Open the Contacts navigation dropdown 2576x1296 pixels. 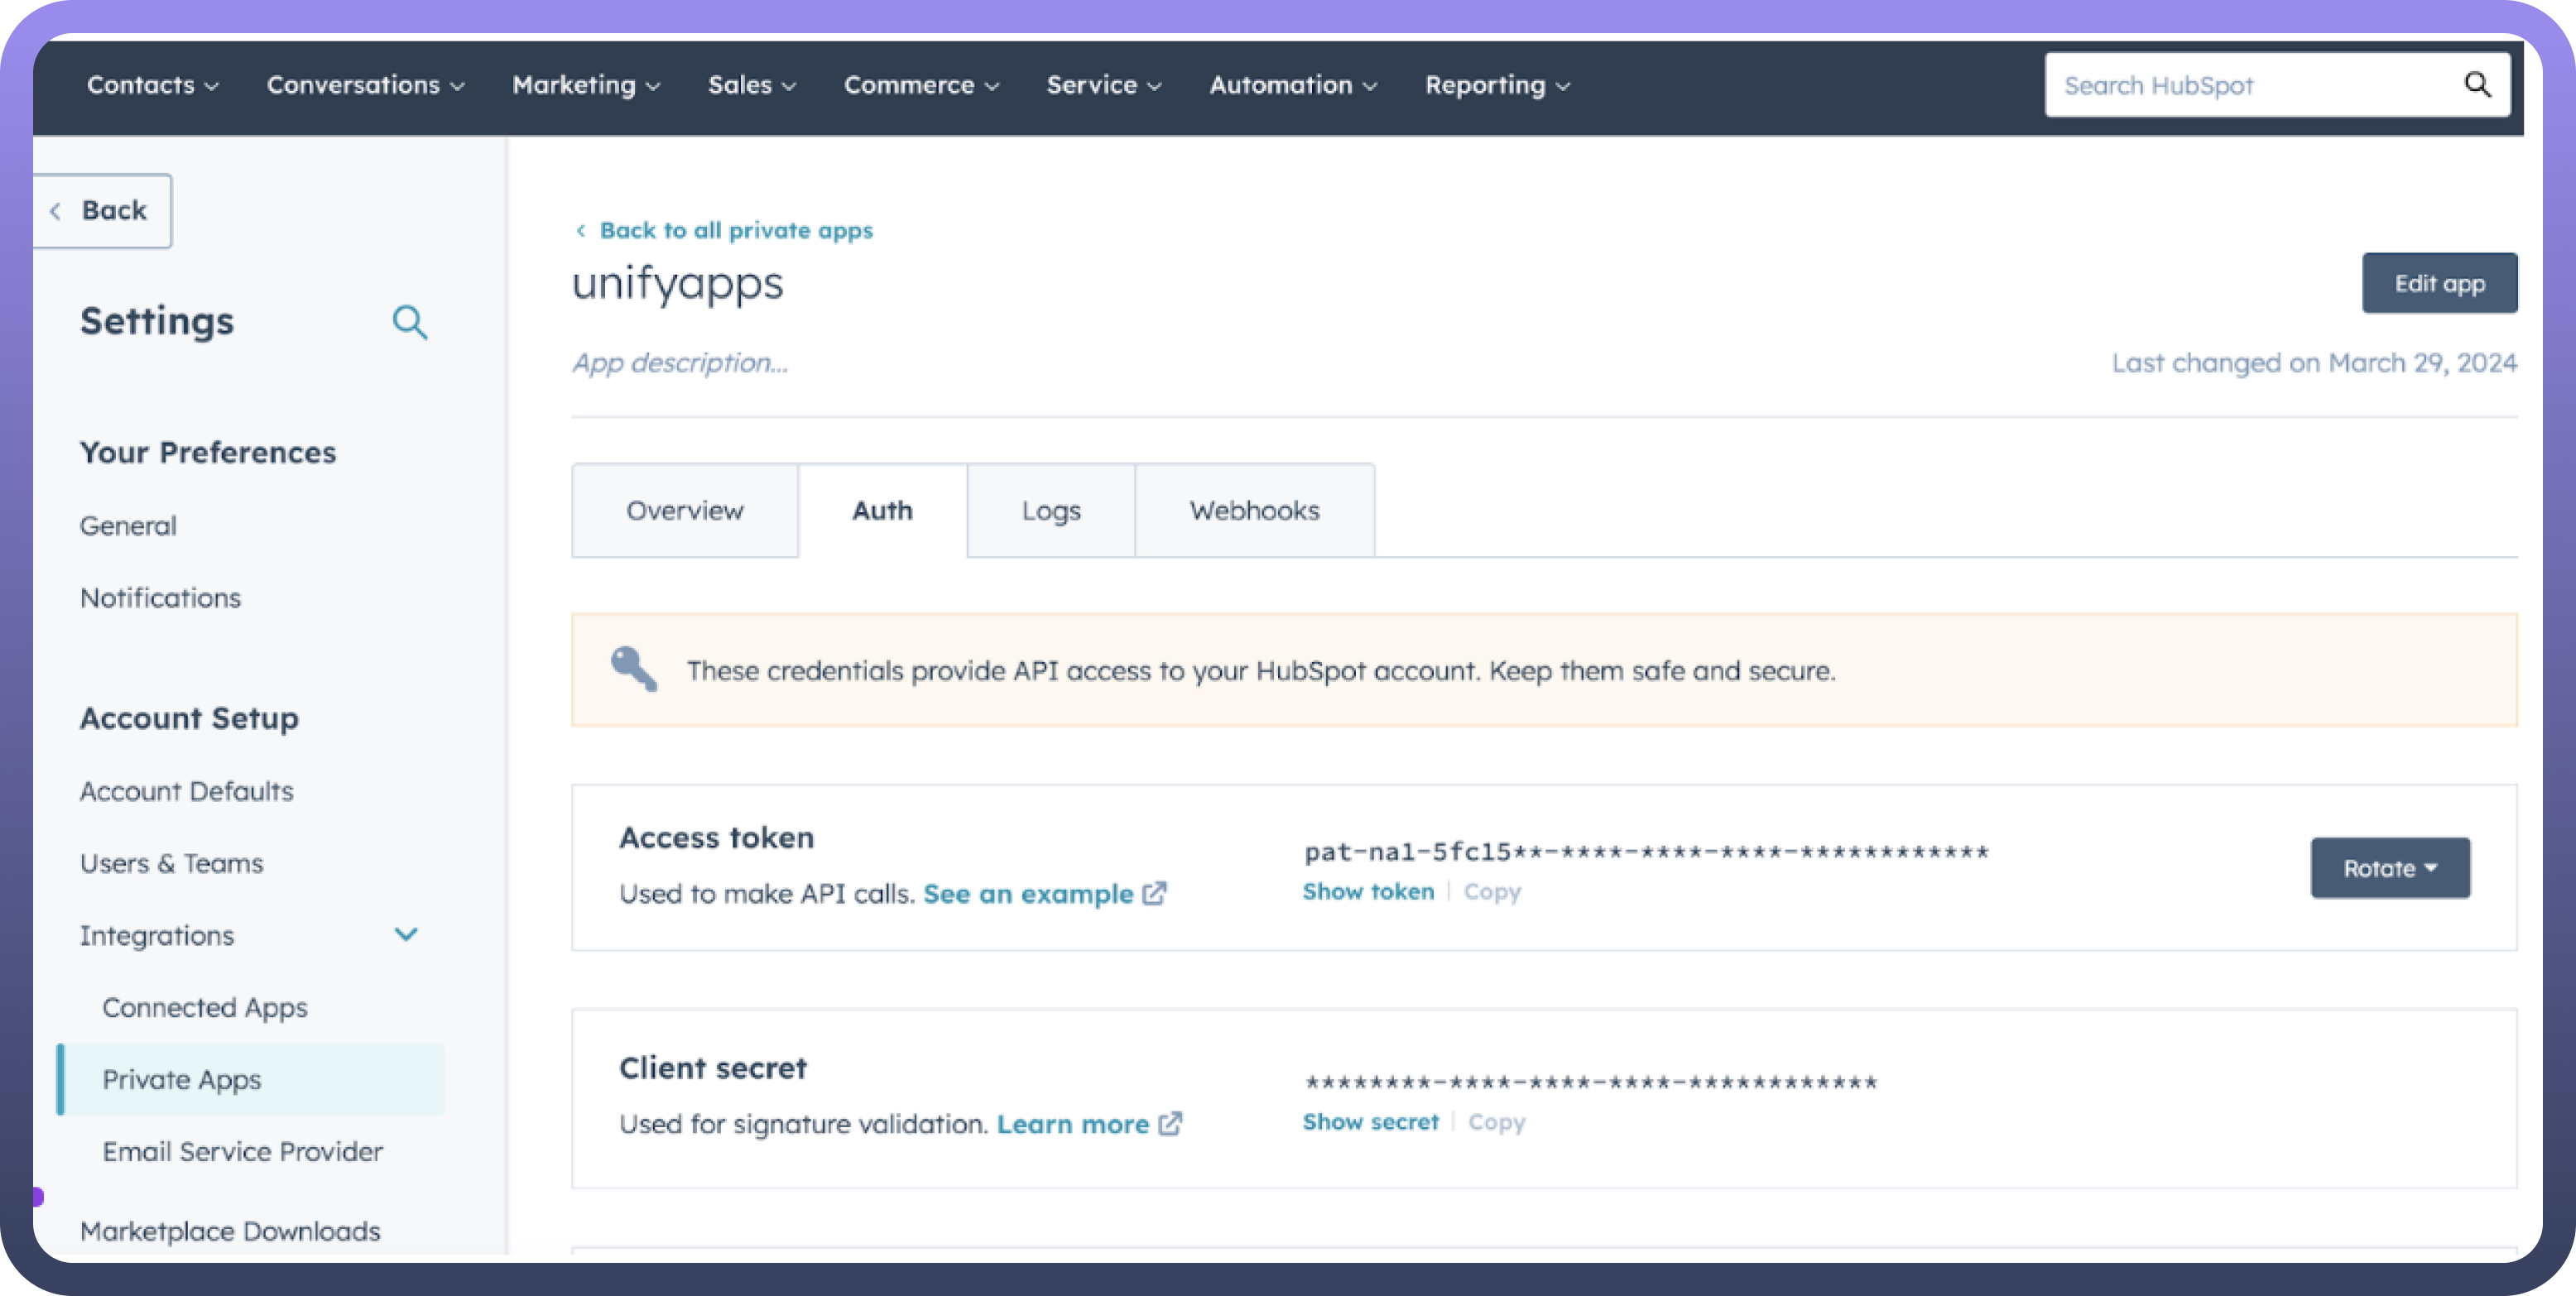click(x=152, y=86)
